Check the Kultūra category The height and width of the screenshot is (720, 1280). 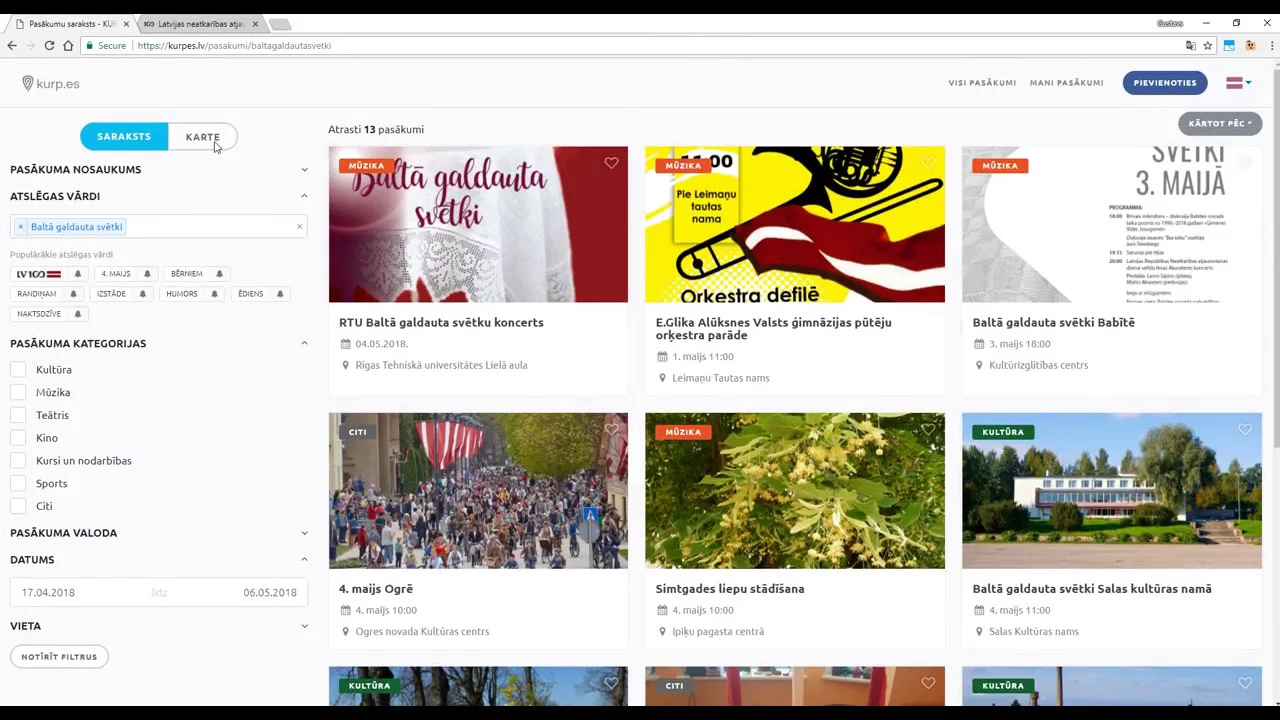pos(18,370)
